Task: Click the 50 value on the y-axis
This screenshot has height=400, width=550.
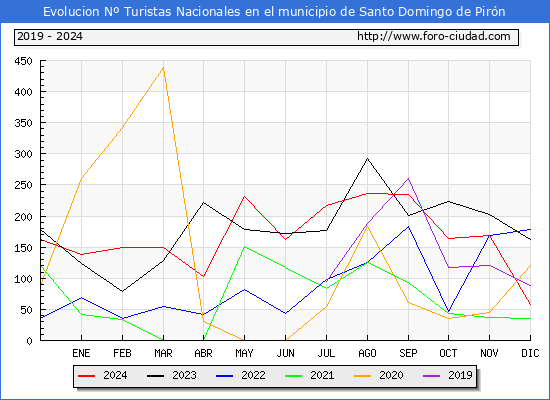Action: [x=26, y=310]
